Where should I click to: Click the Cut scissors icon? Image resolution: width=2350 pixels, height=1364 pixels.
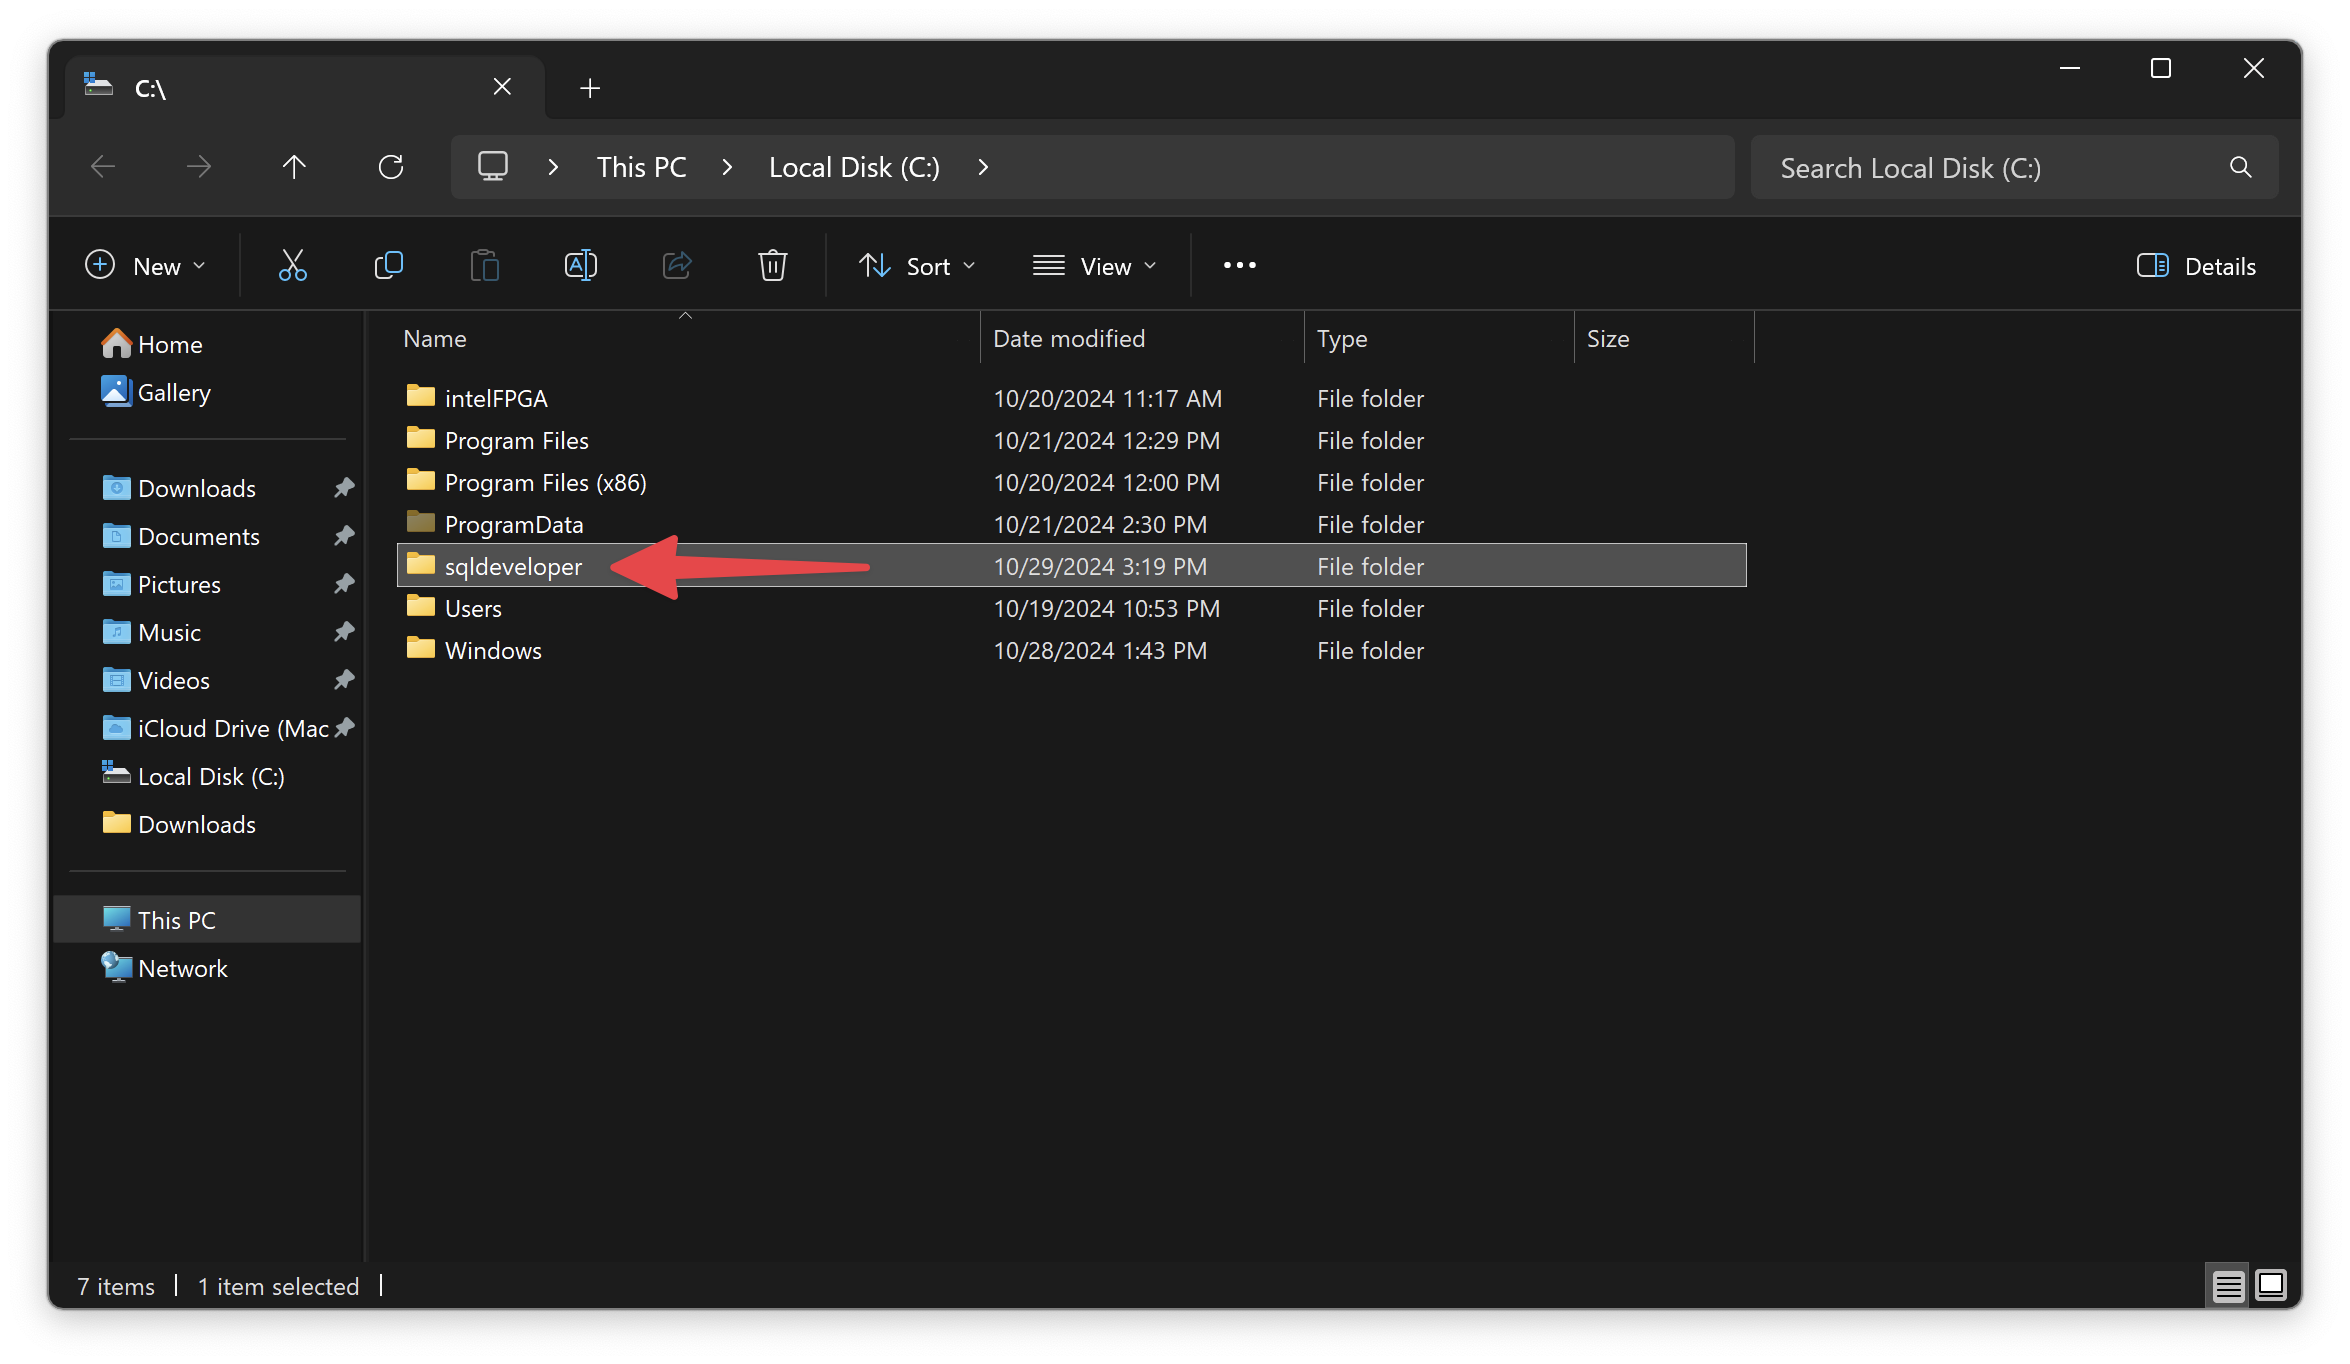tap(292, 266)
